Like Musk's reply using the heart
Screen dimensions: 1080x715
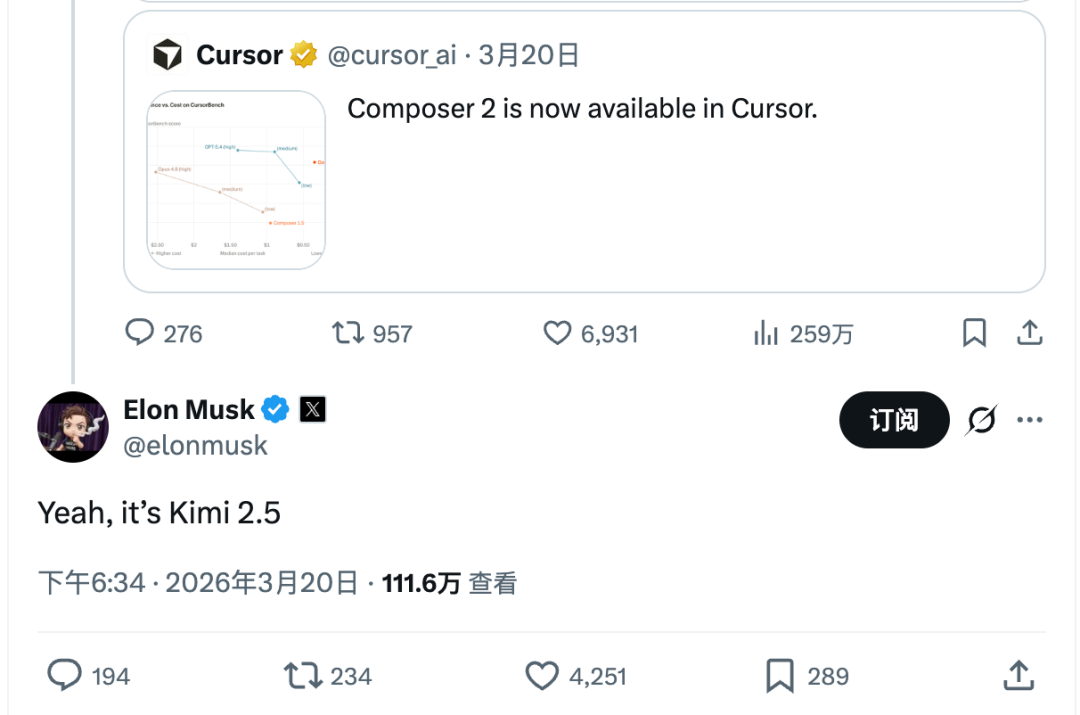pos(542,676)
